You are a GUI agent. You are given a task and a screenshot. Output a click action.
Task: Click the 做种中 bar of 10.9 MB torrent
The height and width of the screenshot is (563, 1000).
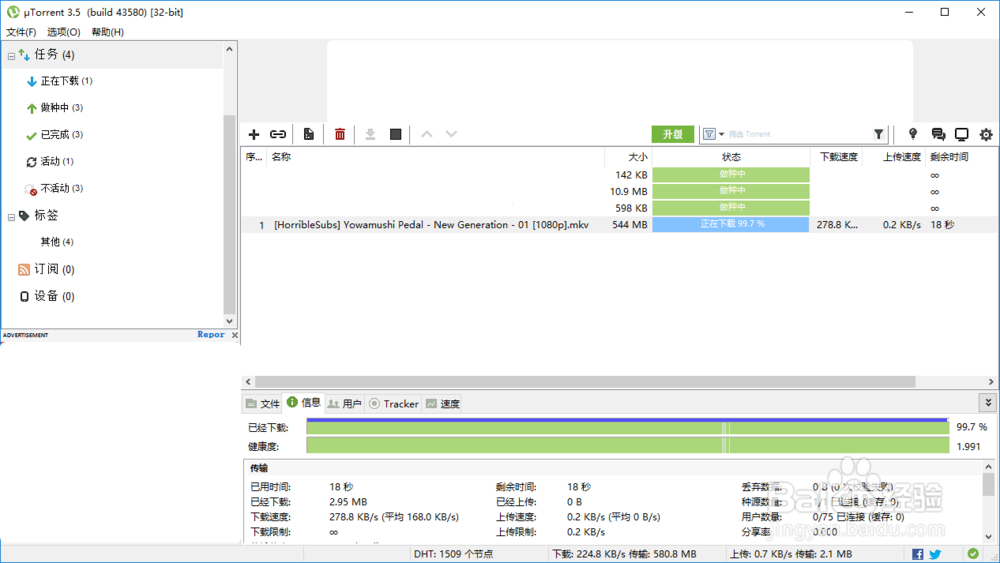point(731,191)
